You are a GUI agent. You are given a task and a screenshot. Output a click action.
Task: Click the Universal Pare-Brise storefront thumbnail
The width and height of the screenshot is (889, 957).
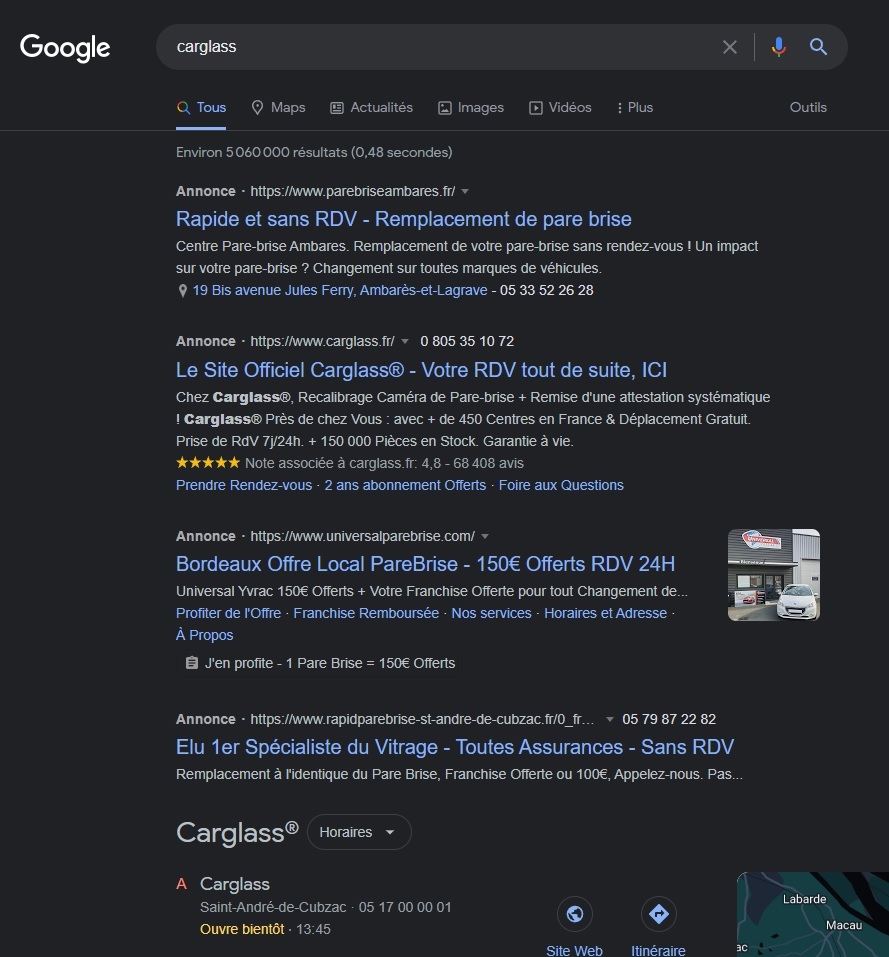point(774,575)
